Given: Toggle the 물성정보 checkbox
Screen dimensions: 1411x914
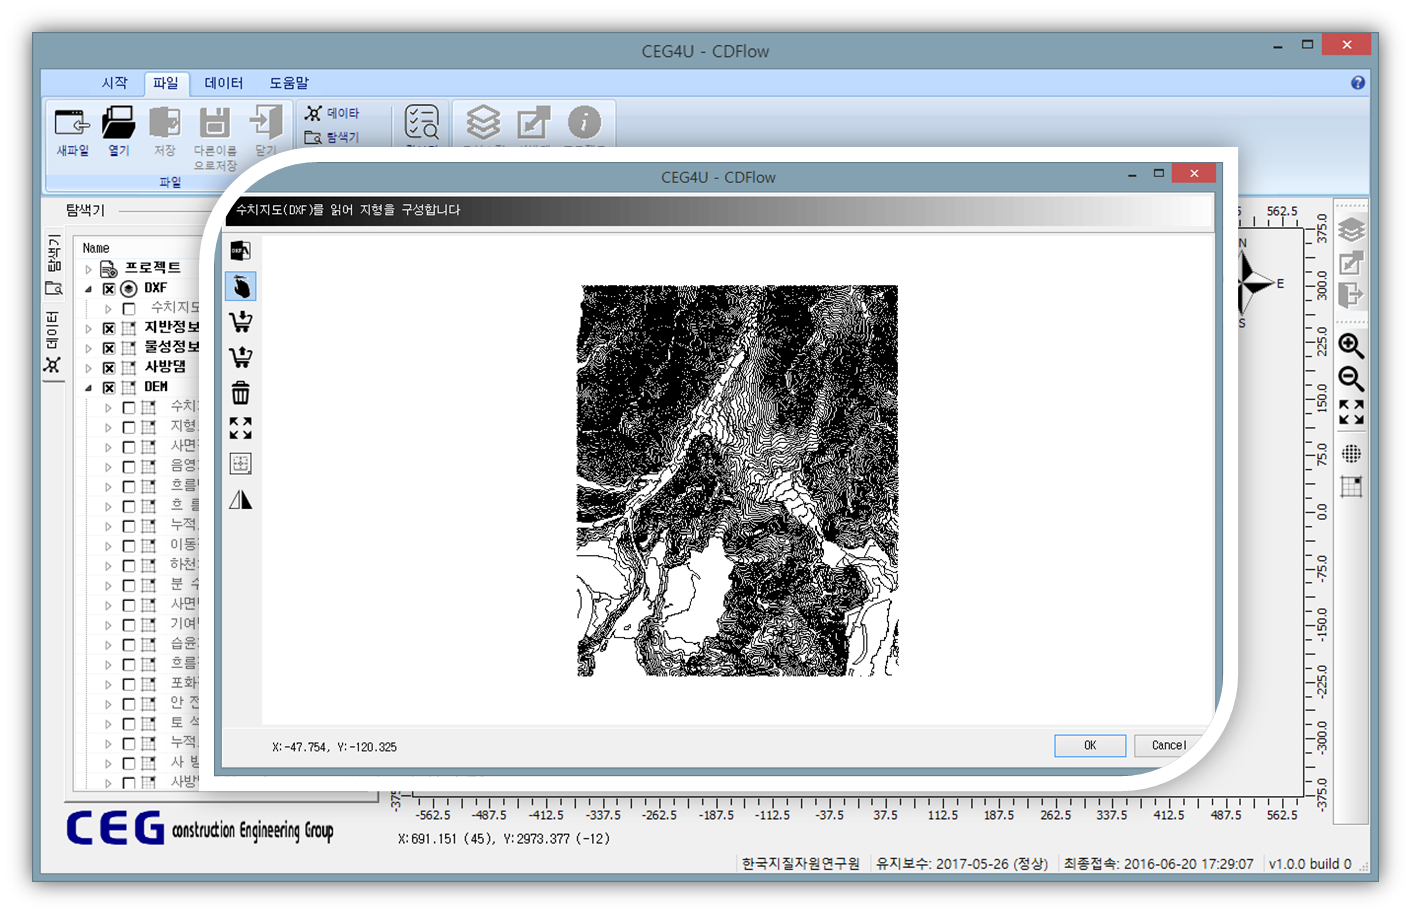Looking at the screenshot, I should pyautogui.click(x=109, y=348).
